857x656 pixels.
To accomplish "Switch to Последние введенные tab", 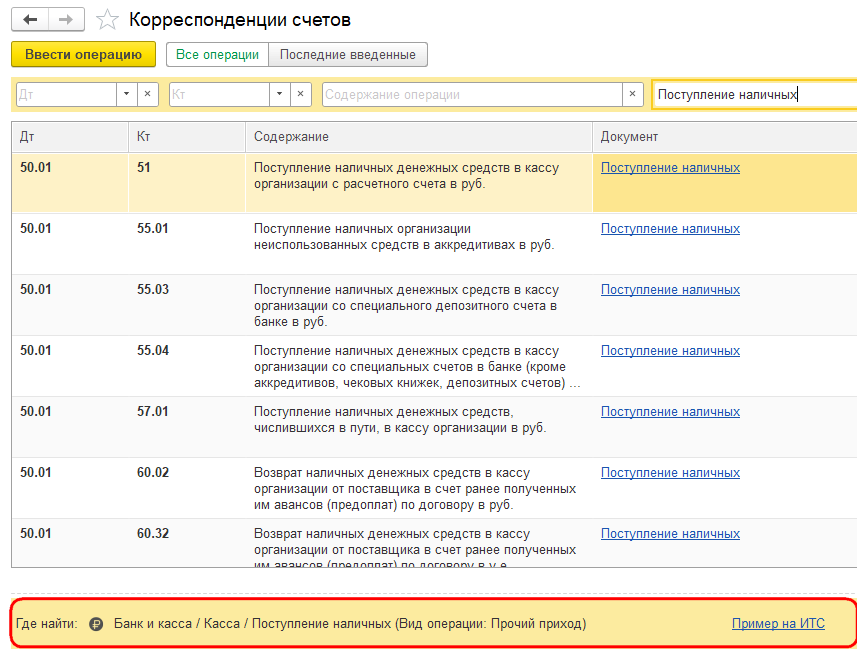I will click(348, 55).
